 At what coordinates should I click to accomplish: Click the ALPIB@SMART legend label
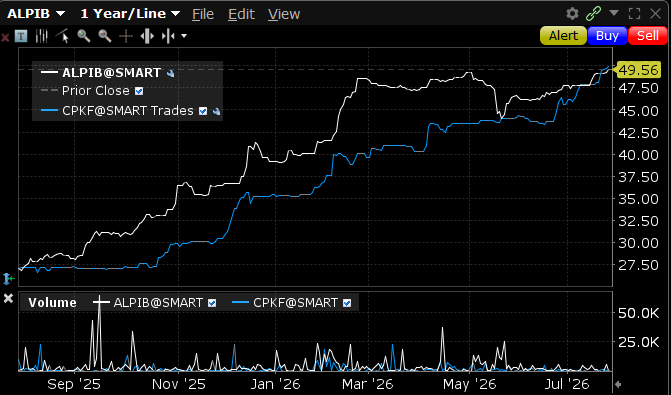pyautogui.click(x=112, y=73)
